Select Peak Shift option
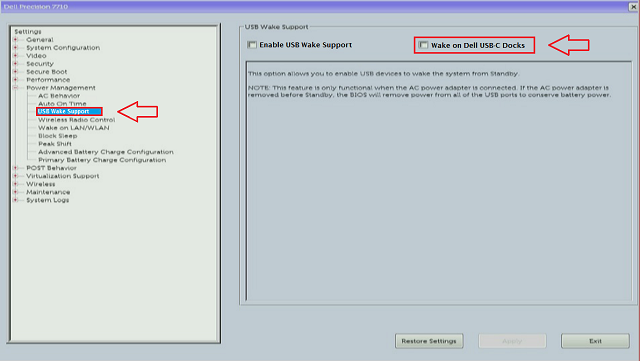640x361 pixels. click(x=55, y=144)
